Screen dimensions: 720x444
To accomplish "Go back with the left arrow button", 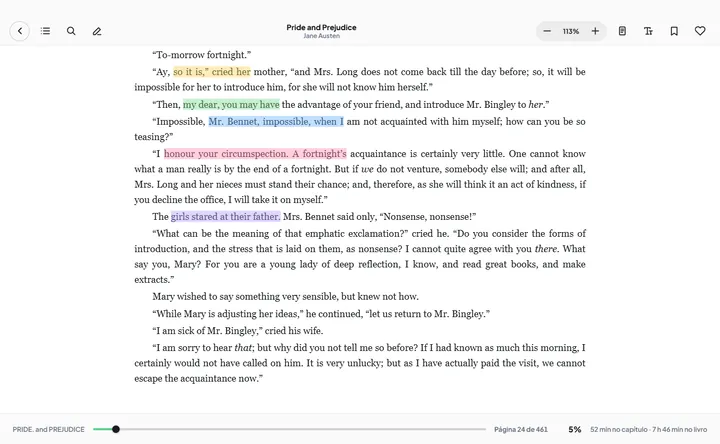I will point(20,31).
